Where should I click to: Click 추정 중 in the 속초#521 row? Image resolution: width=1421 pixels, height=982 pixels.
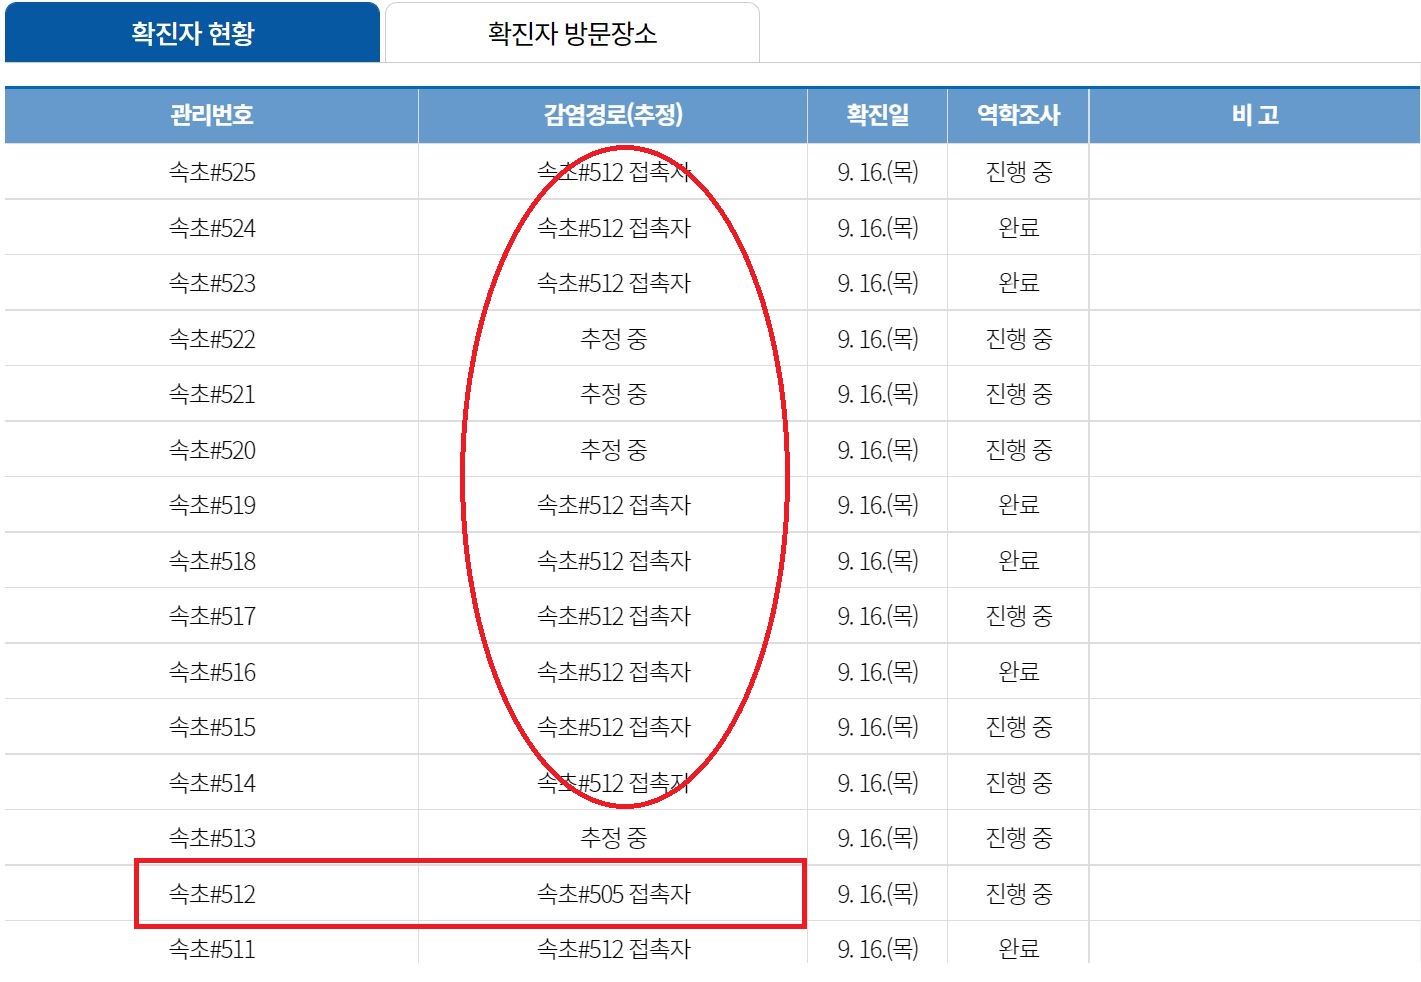613,394
